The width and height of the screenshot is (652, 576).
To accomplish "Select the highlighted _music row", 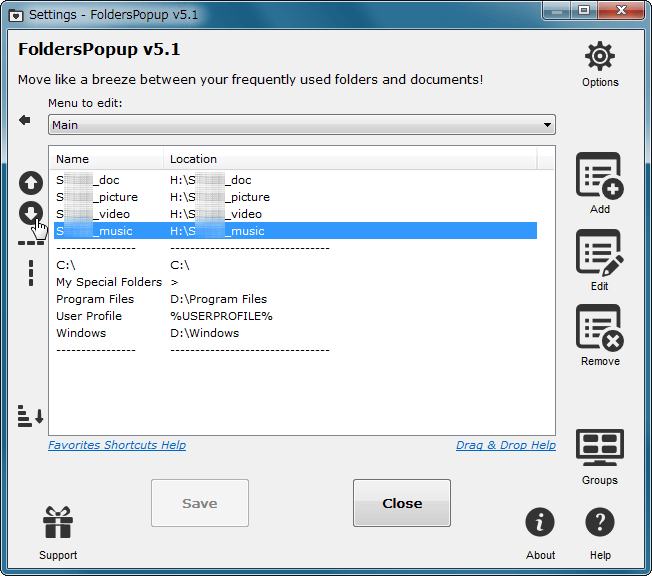I will [295, 231].
